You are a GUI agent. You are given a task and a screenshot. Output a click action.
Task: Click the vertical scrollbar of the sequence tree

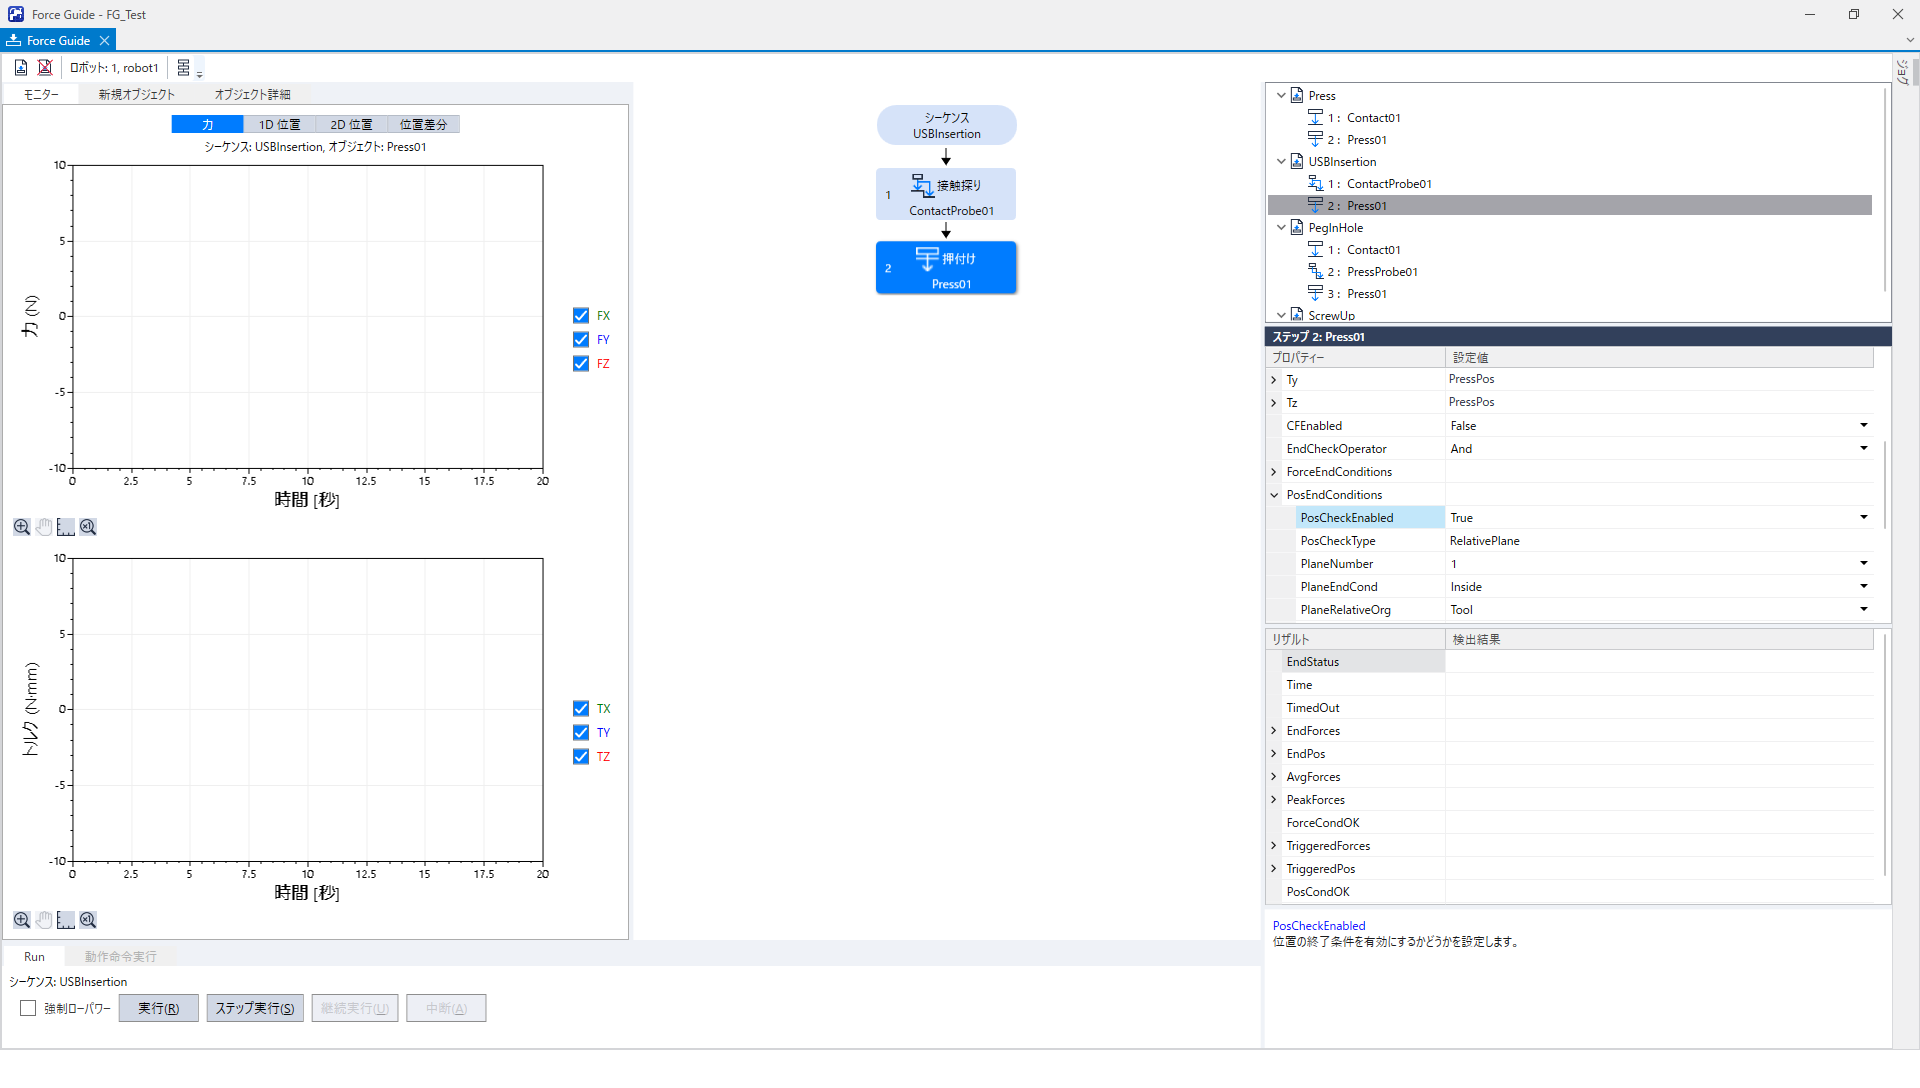pos(1885,190)
